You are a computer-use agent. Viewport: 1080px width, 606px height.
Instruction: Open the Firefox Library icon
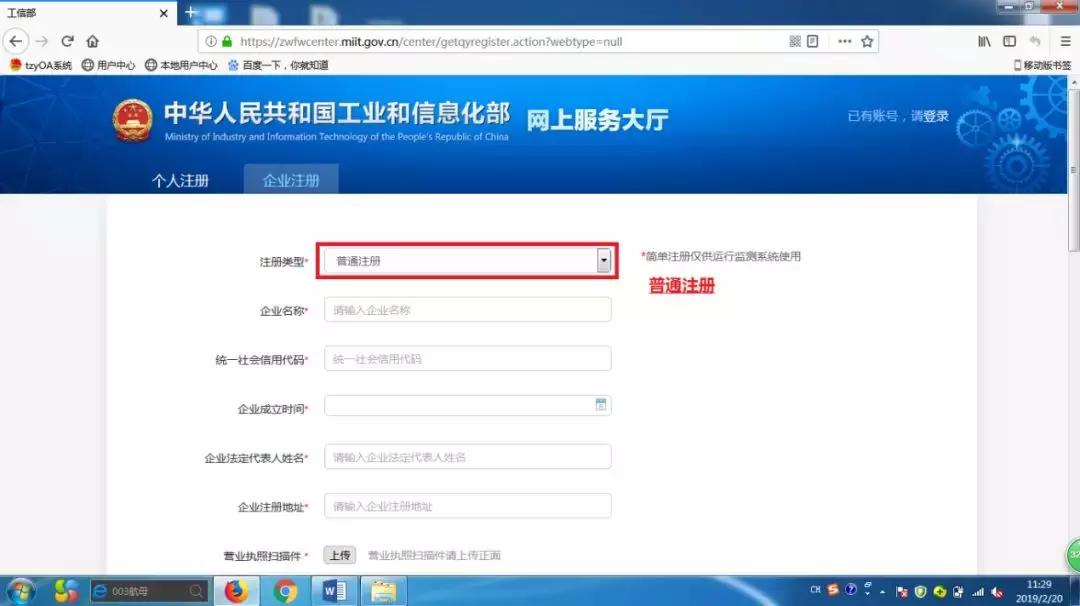(x=984, y=42)
